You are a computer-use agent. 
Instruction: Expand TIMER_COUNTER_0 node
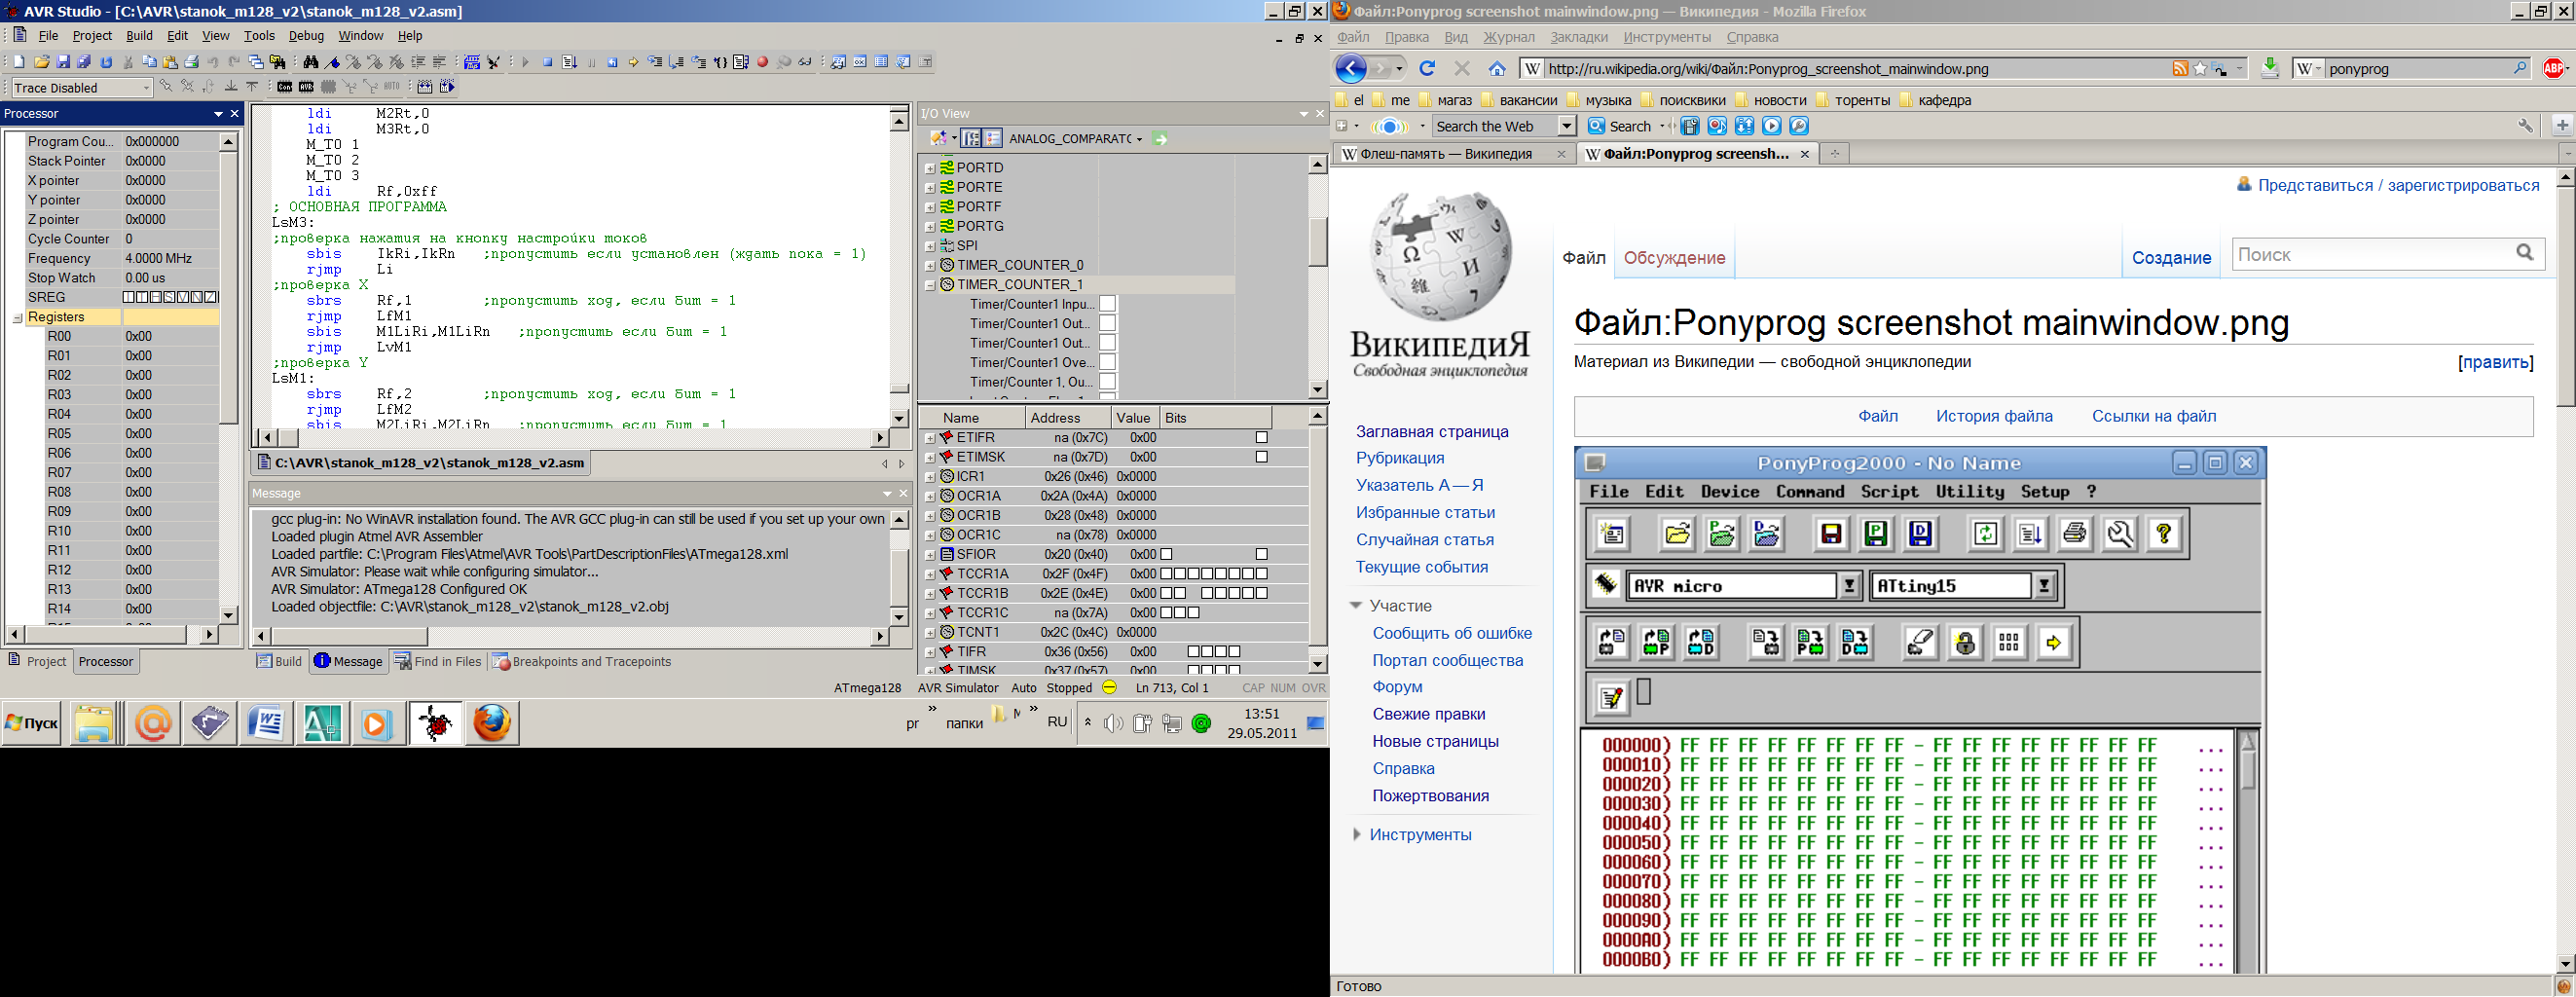click(930, 266)
